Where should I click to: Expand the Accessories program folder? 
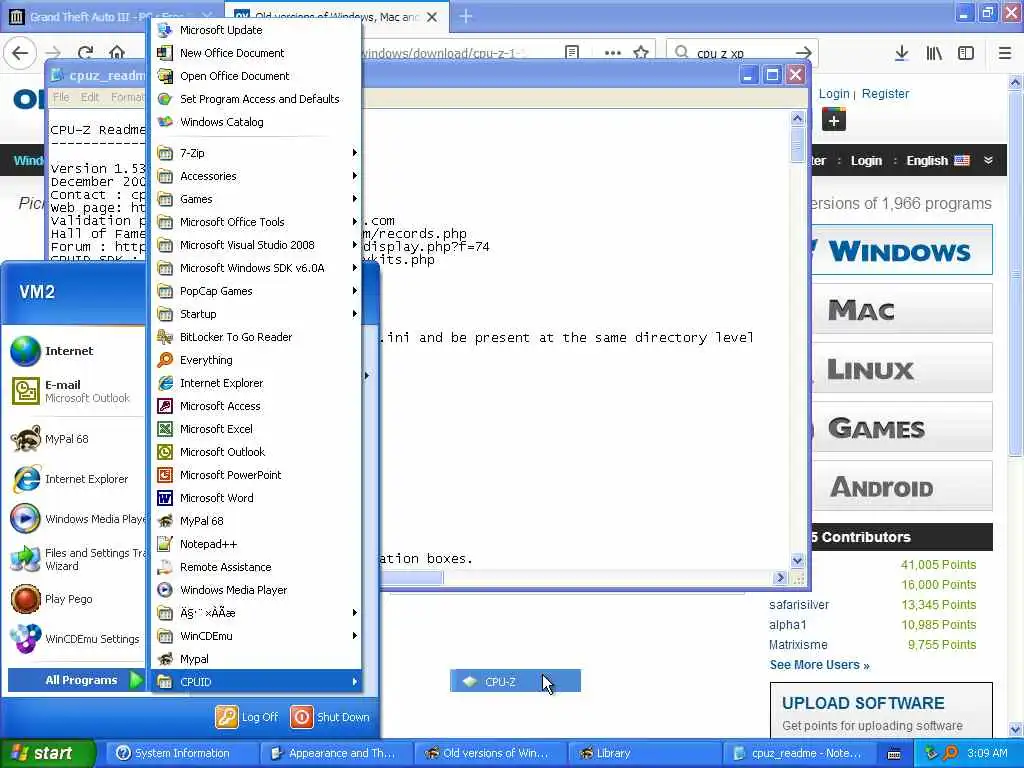tap(256, 176)
